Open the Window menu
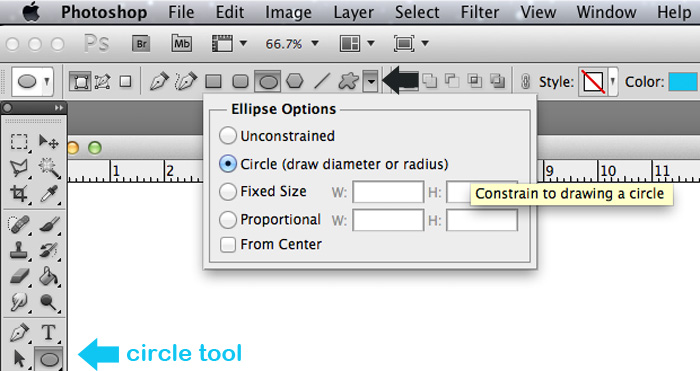700x371 pixels. 606,12
